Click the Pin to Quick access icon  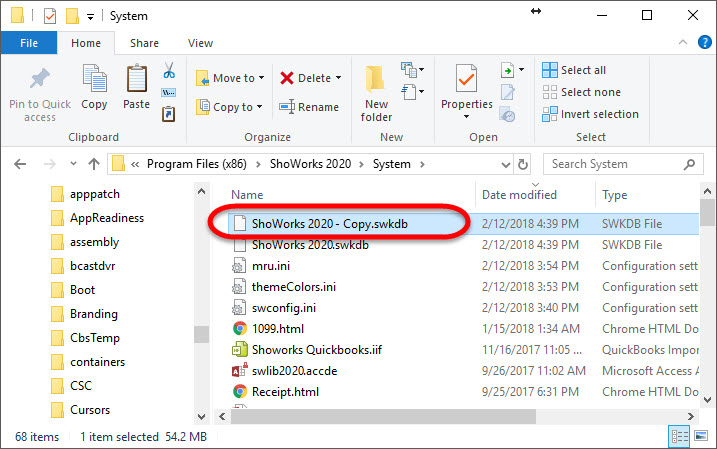pos(40,79)
